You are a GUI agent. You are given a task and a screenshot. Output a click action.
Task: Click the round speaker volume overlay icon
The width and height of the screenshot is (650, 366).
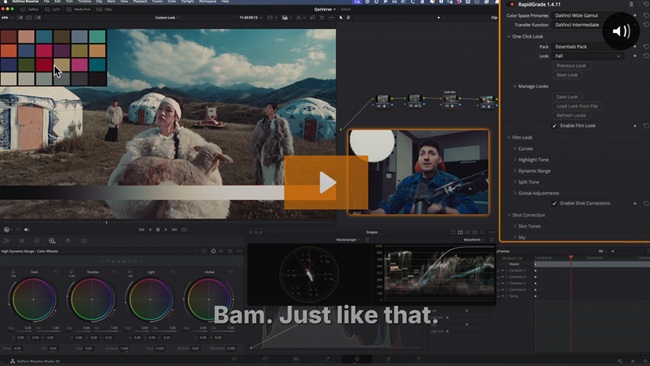(x=621, y=31)
